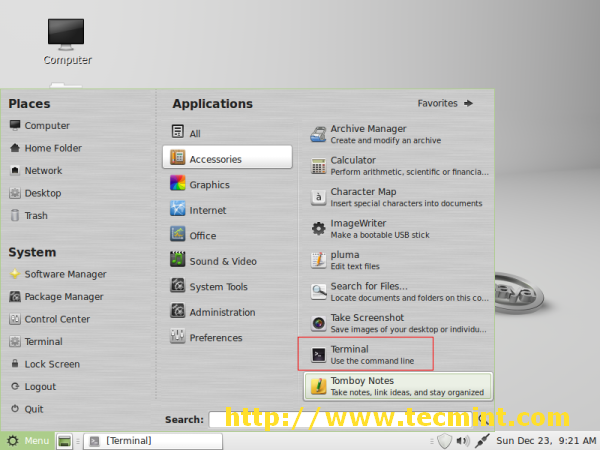Select the All applications category
Viewport: 600px width, 450px height.
tap(227, 132)
